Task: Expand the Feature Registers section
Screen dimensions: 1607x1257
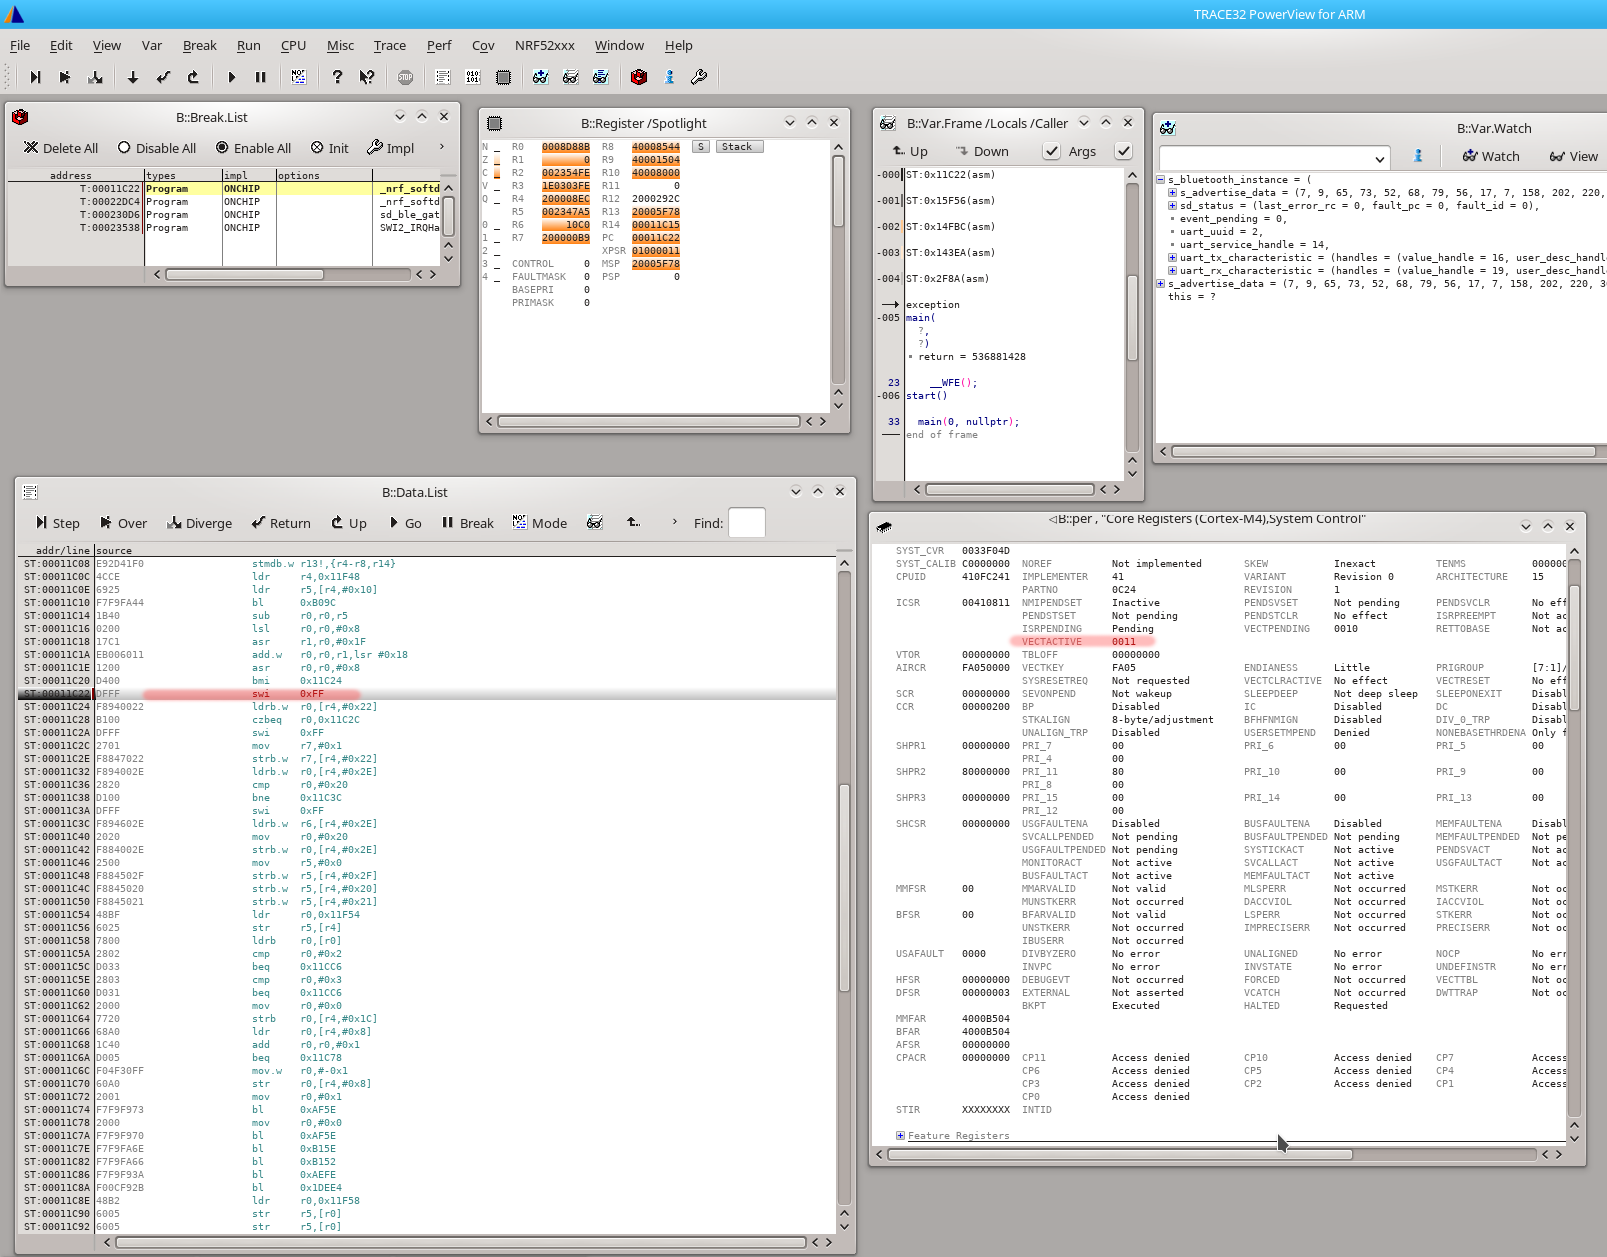Action: tap(900, 1136)
